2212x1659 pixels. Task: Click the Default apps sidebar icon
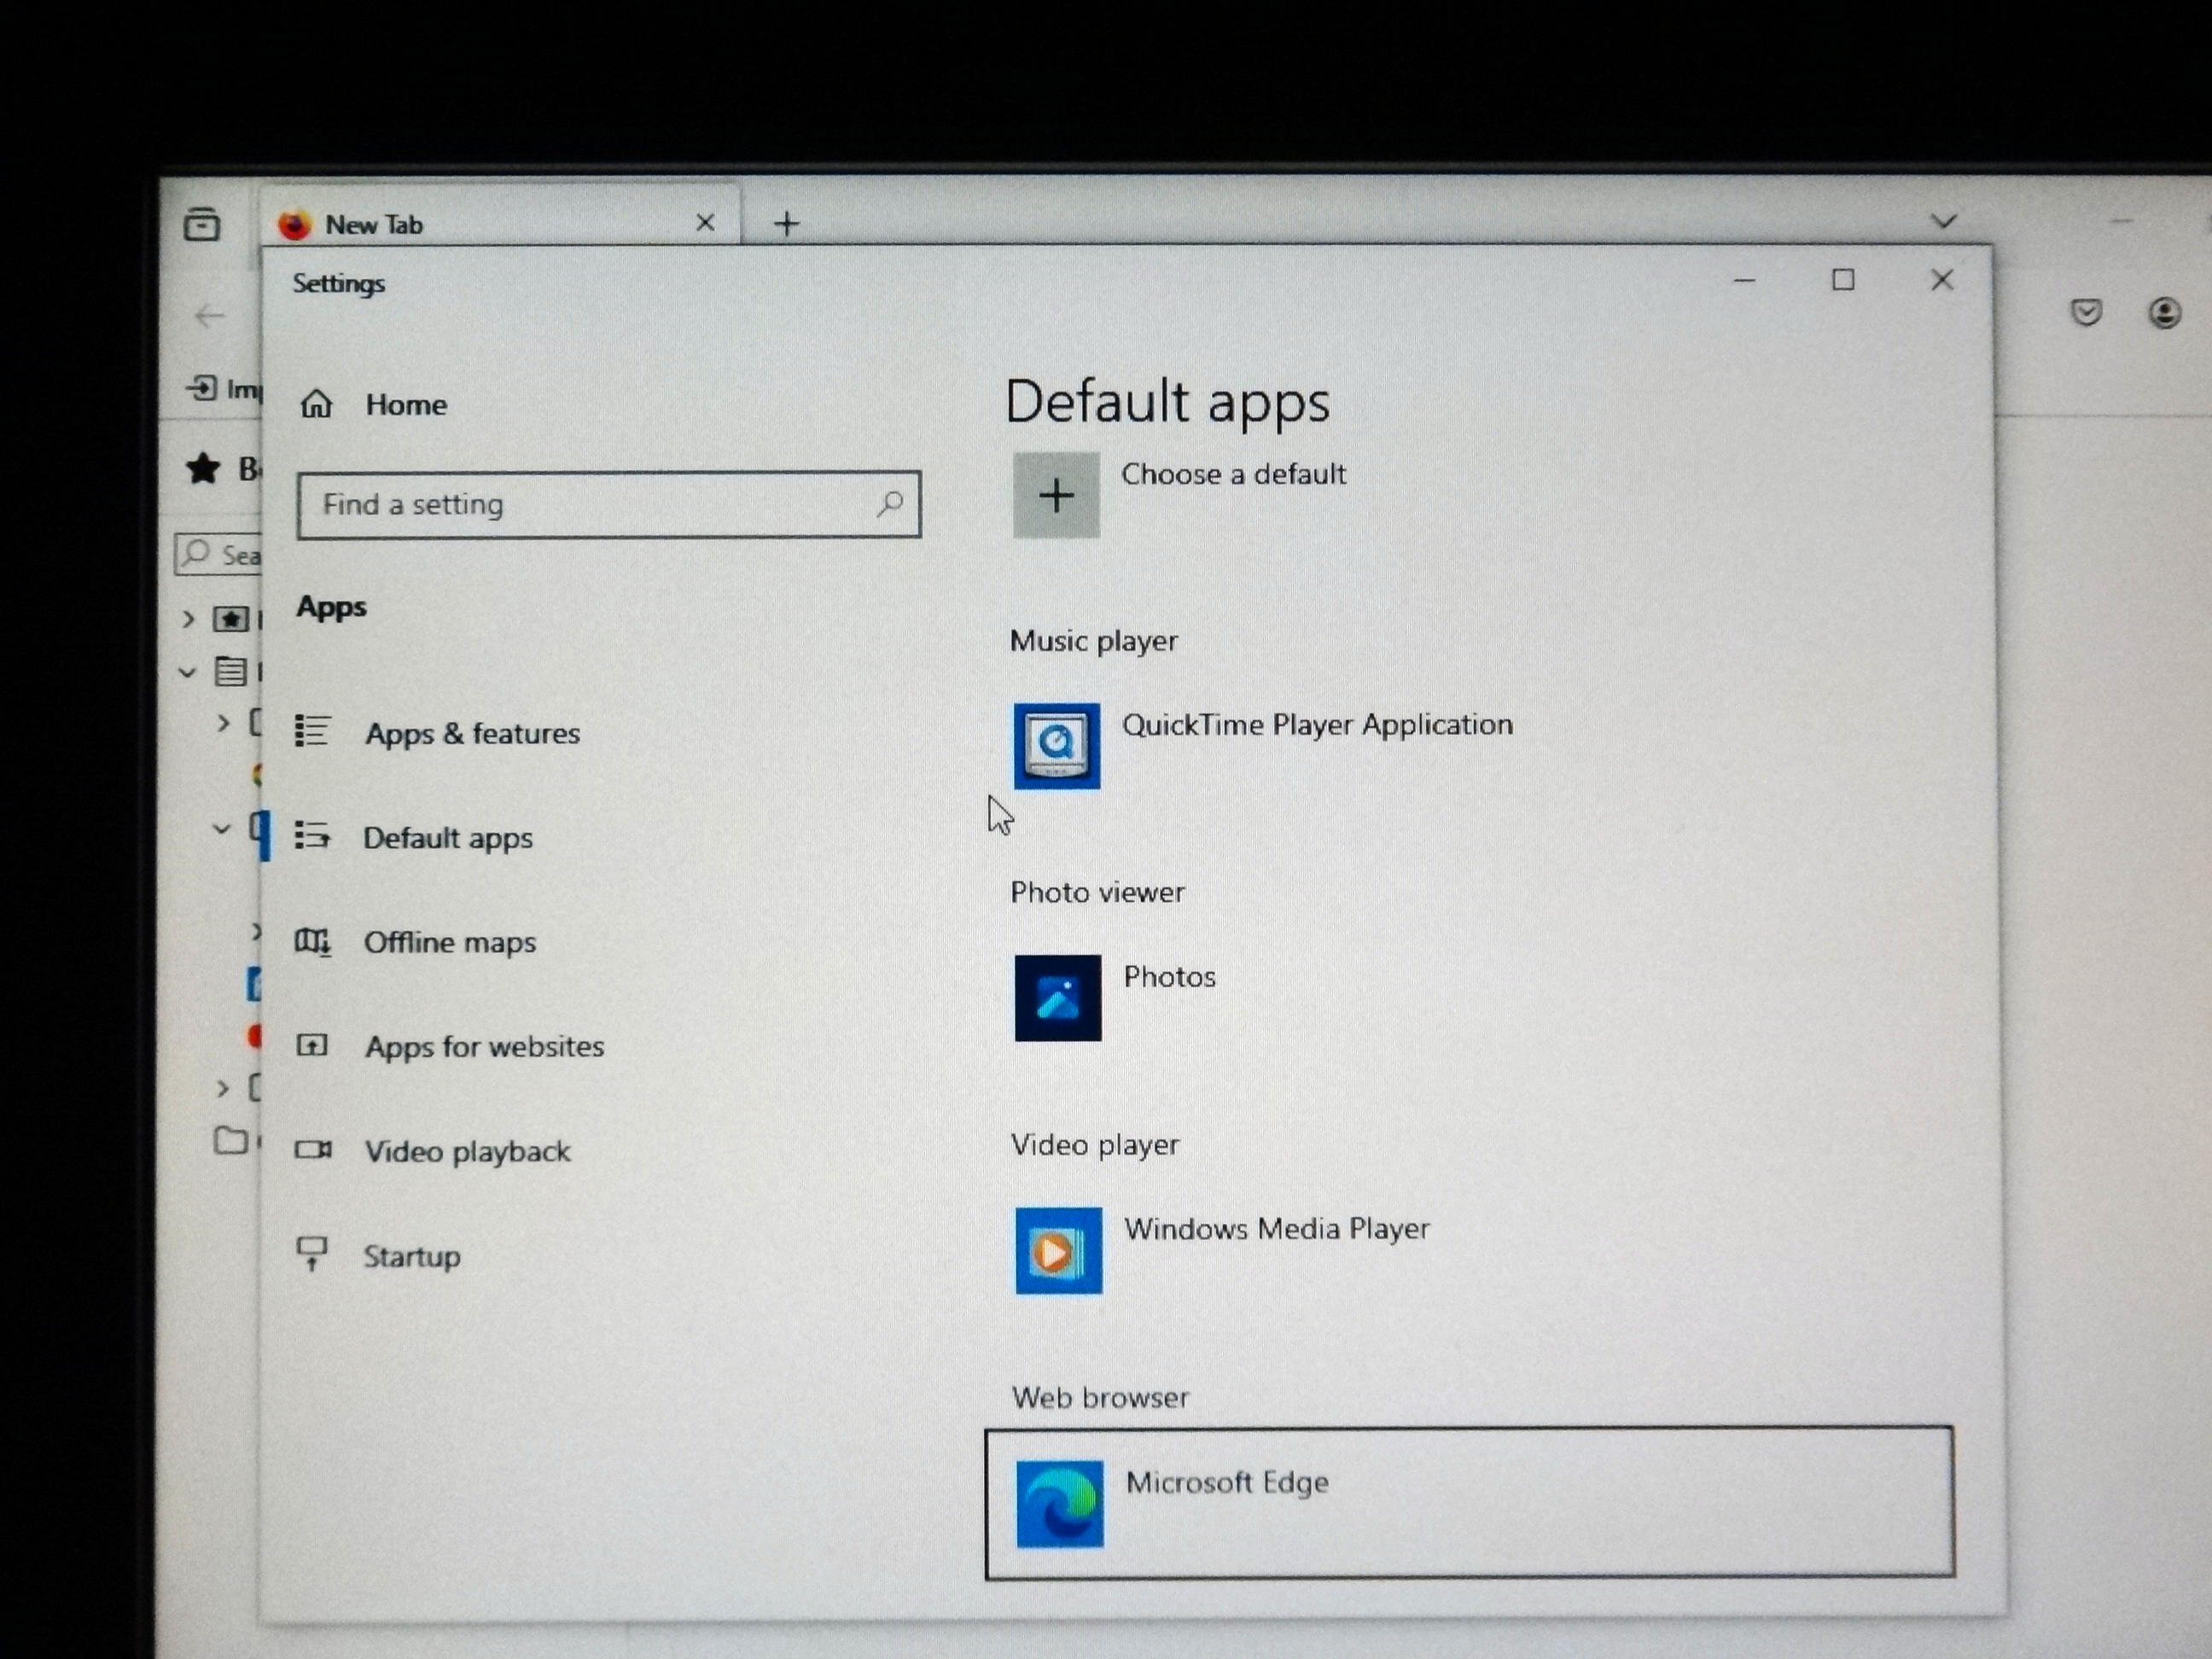click(312, 835)
